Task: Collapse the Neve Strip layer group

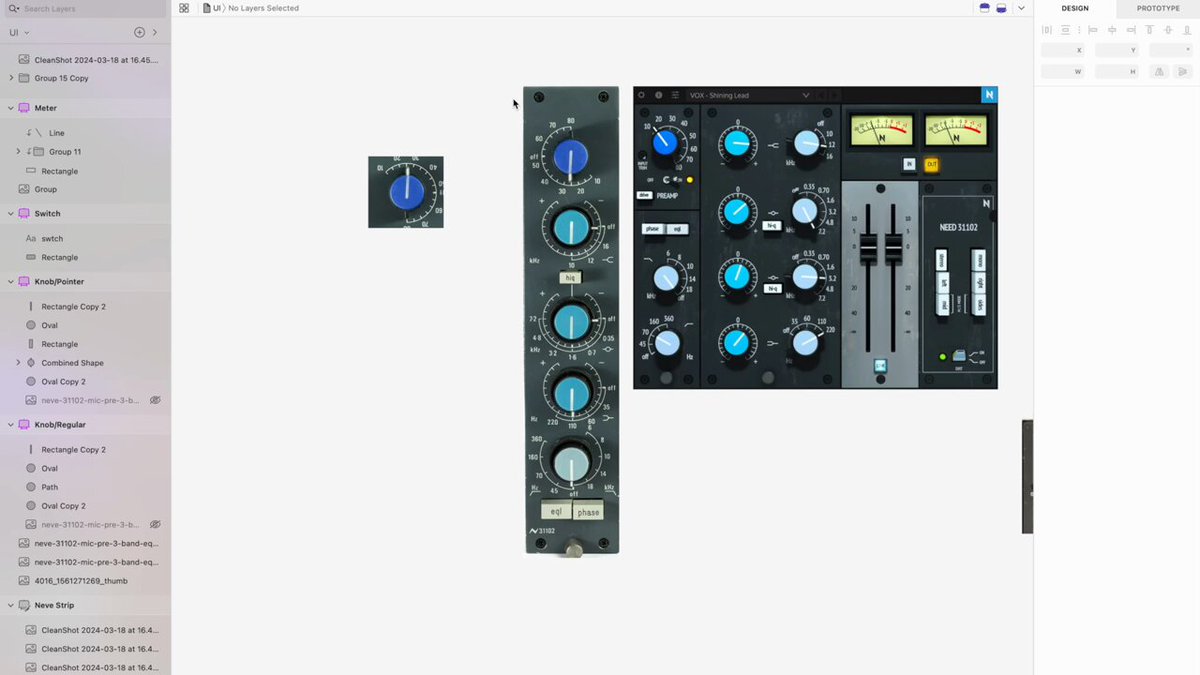Action: 11,606
